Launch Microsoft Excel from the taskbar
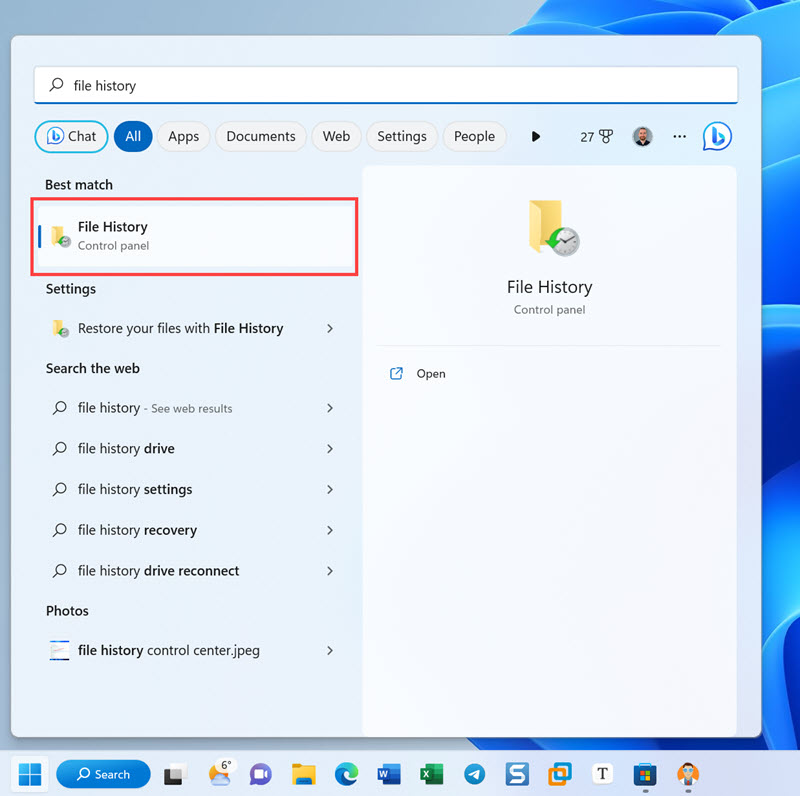The width and height of the screenshot is (800, 796). click(x=432, y=775)
